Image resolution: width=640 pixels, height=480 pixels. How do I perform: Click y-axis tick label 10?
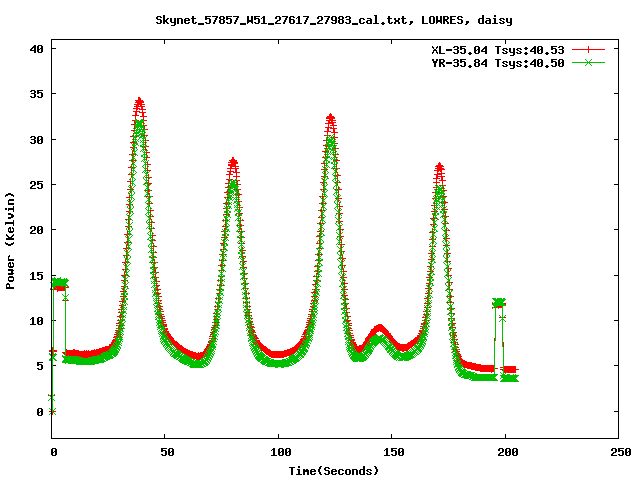pyautogui.click(x=36, y=321)
